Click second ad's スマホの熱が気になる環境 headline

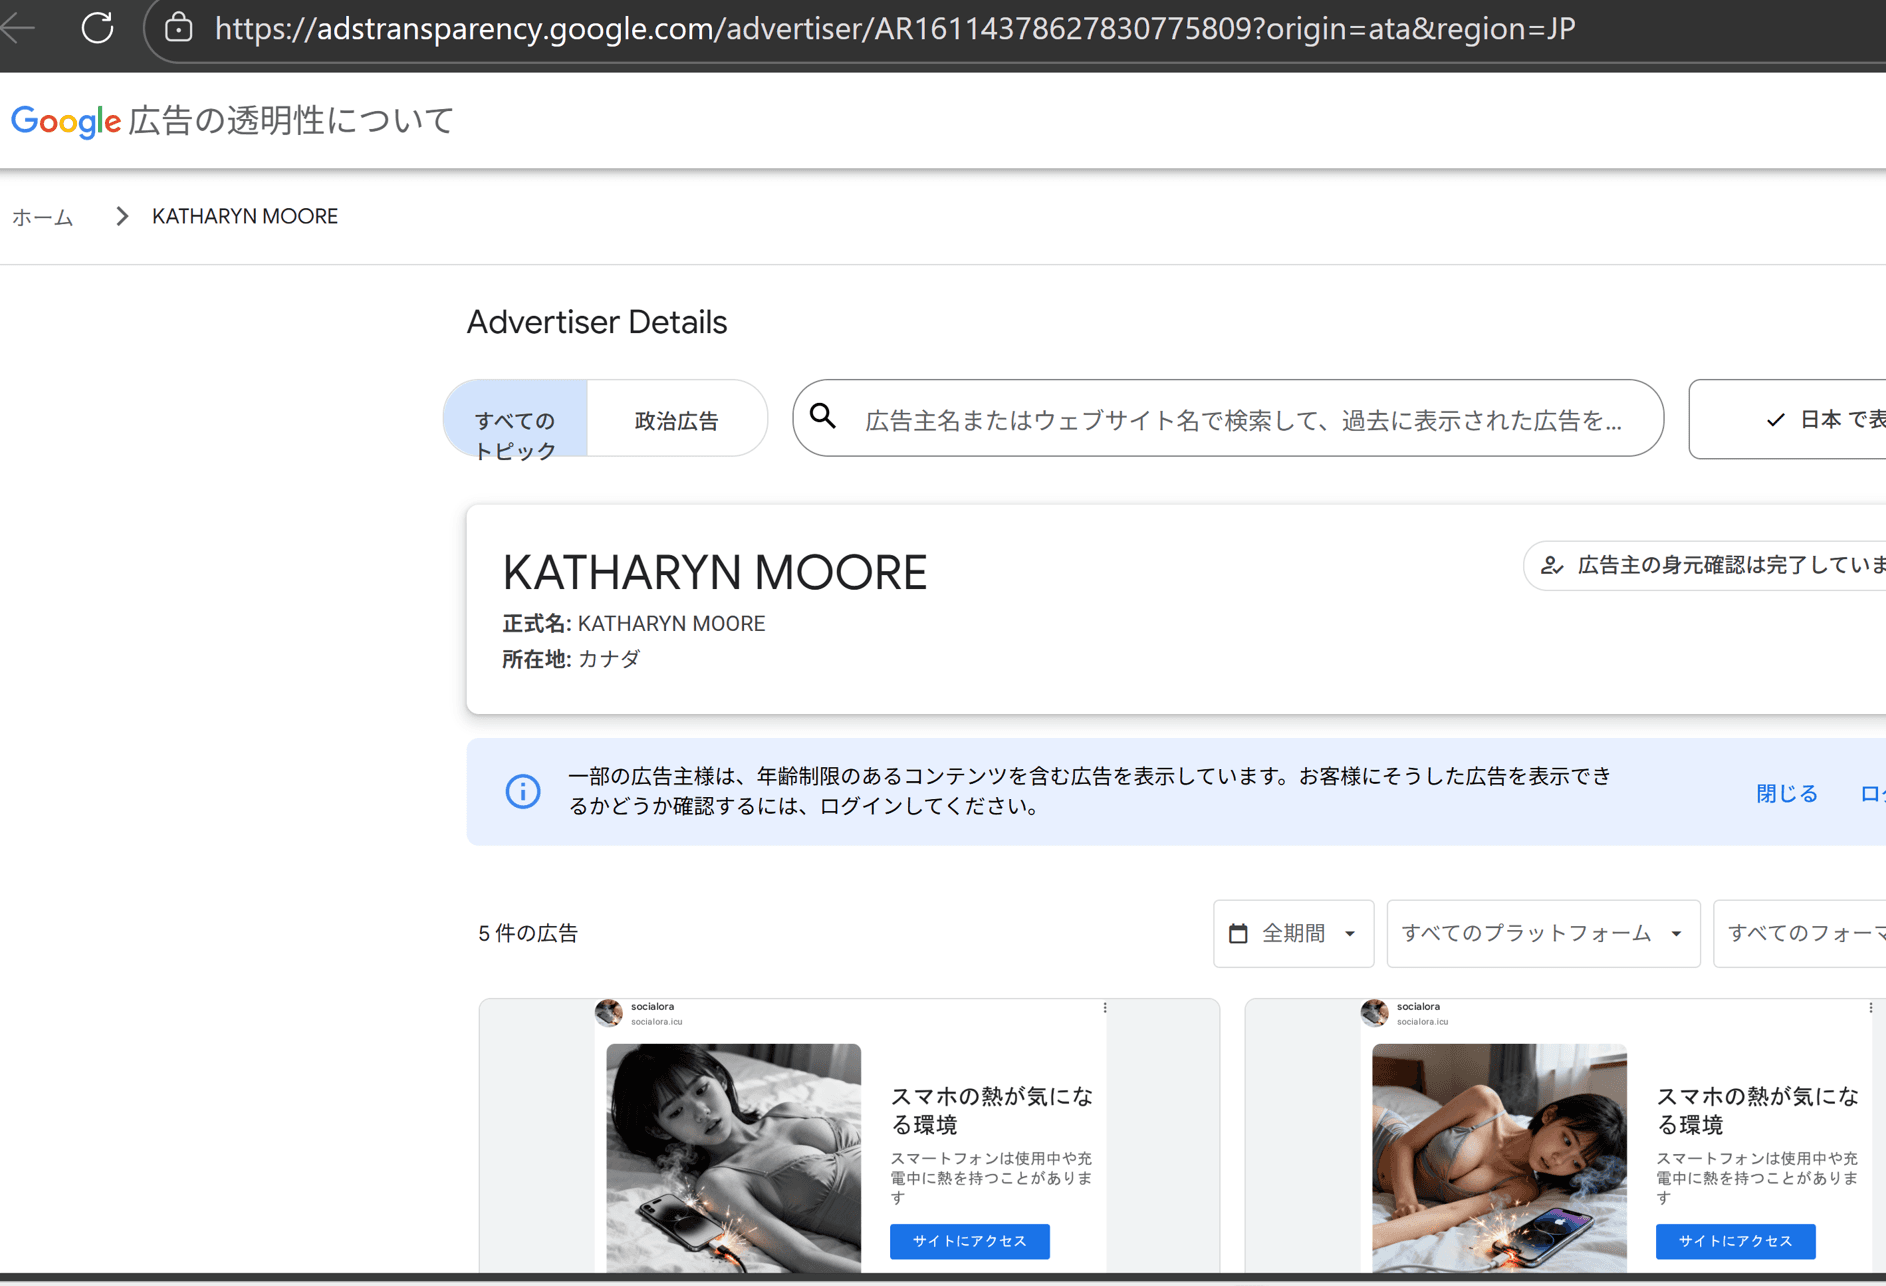tap(1758, 1110)
